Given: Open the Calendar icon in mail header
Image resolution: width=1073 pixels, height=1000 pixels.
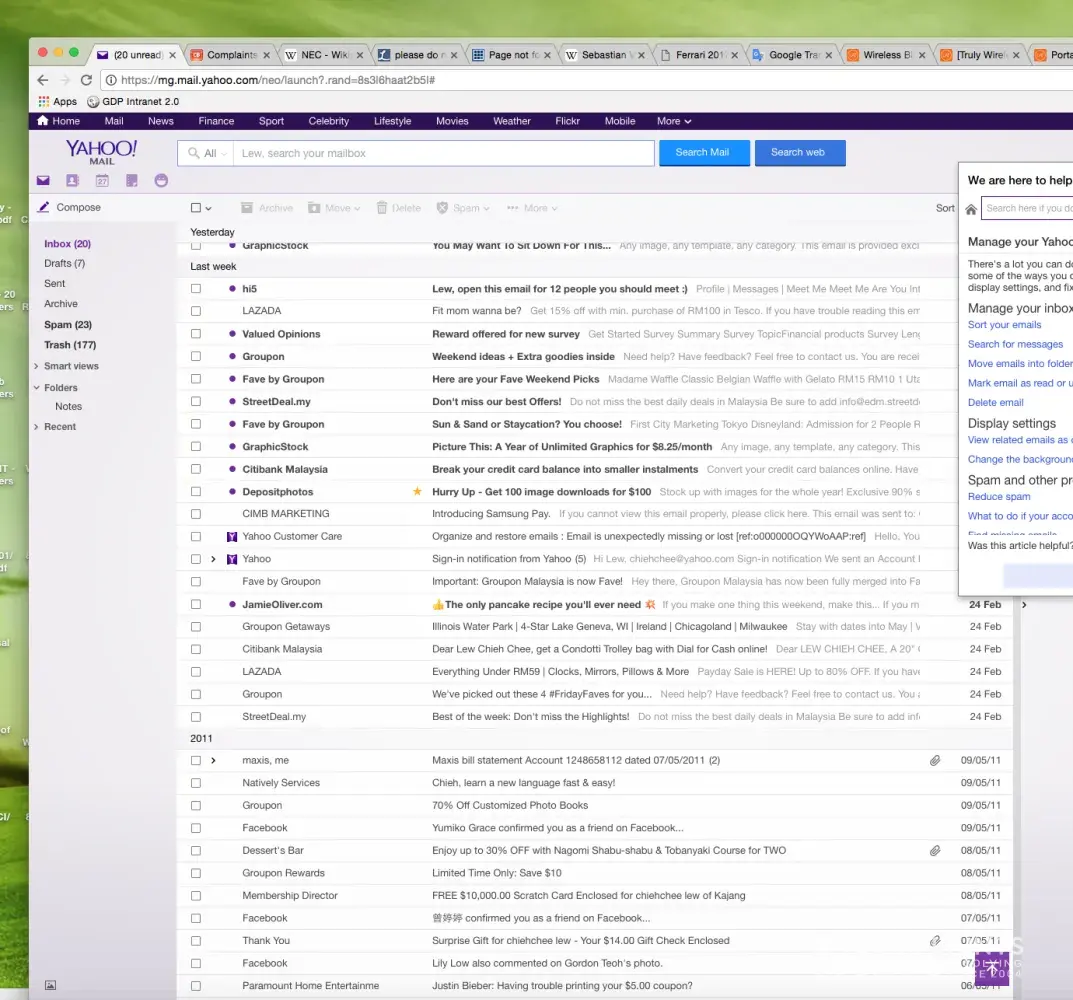Looking at the screenshot, I should click(x=102, y=181).
